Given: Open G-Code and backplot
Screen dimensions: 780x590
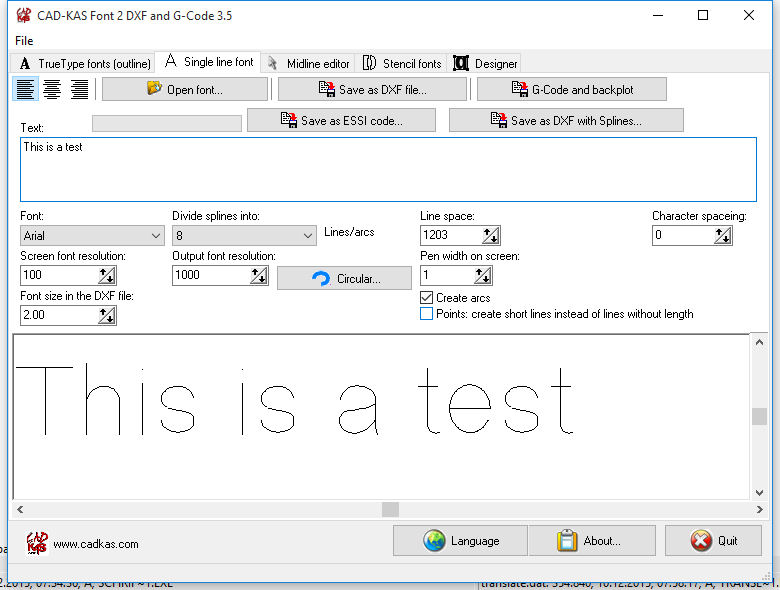Looking at the screenshot, I should [x=571, y=89].
